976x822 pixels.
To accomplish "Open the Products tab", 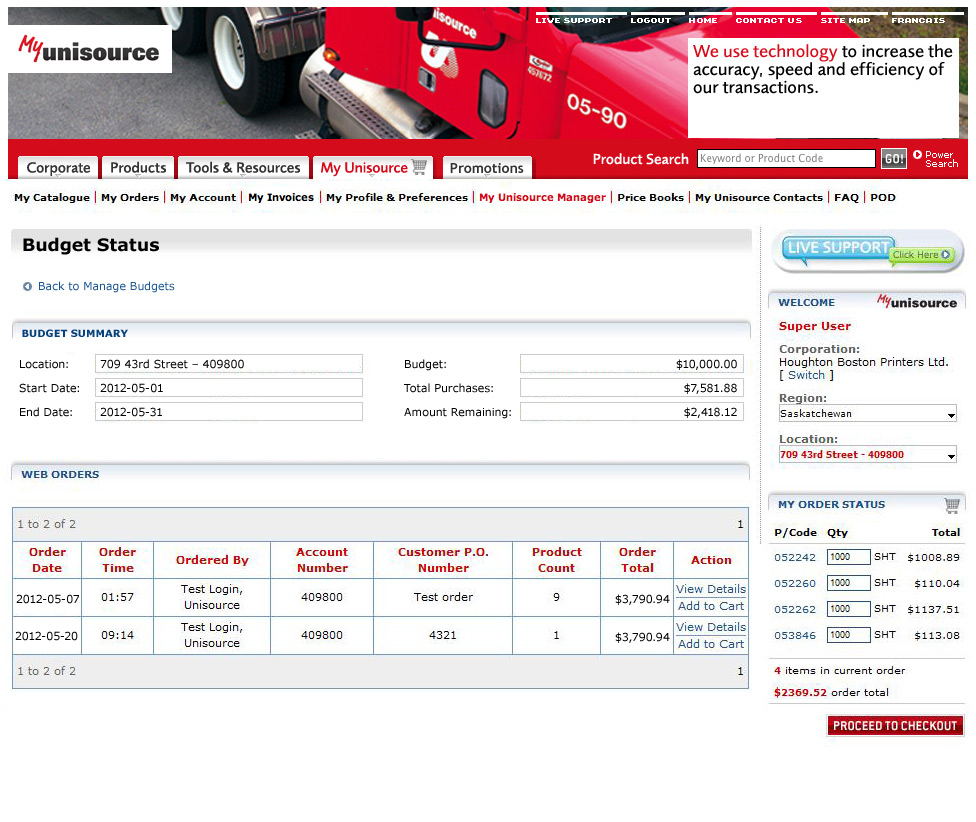I will coord(138,168).
